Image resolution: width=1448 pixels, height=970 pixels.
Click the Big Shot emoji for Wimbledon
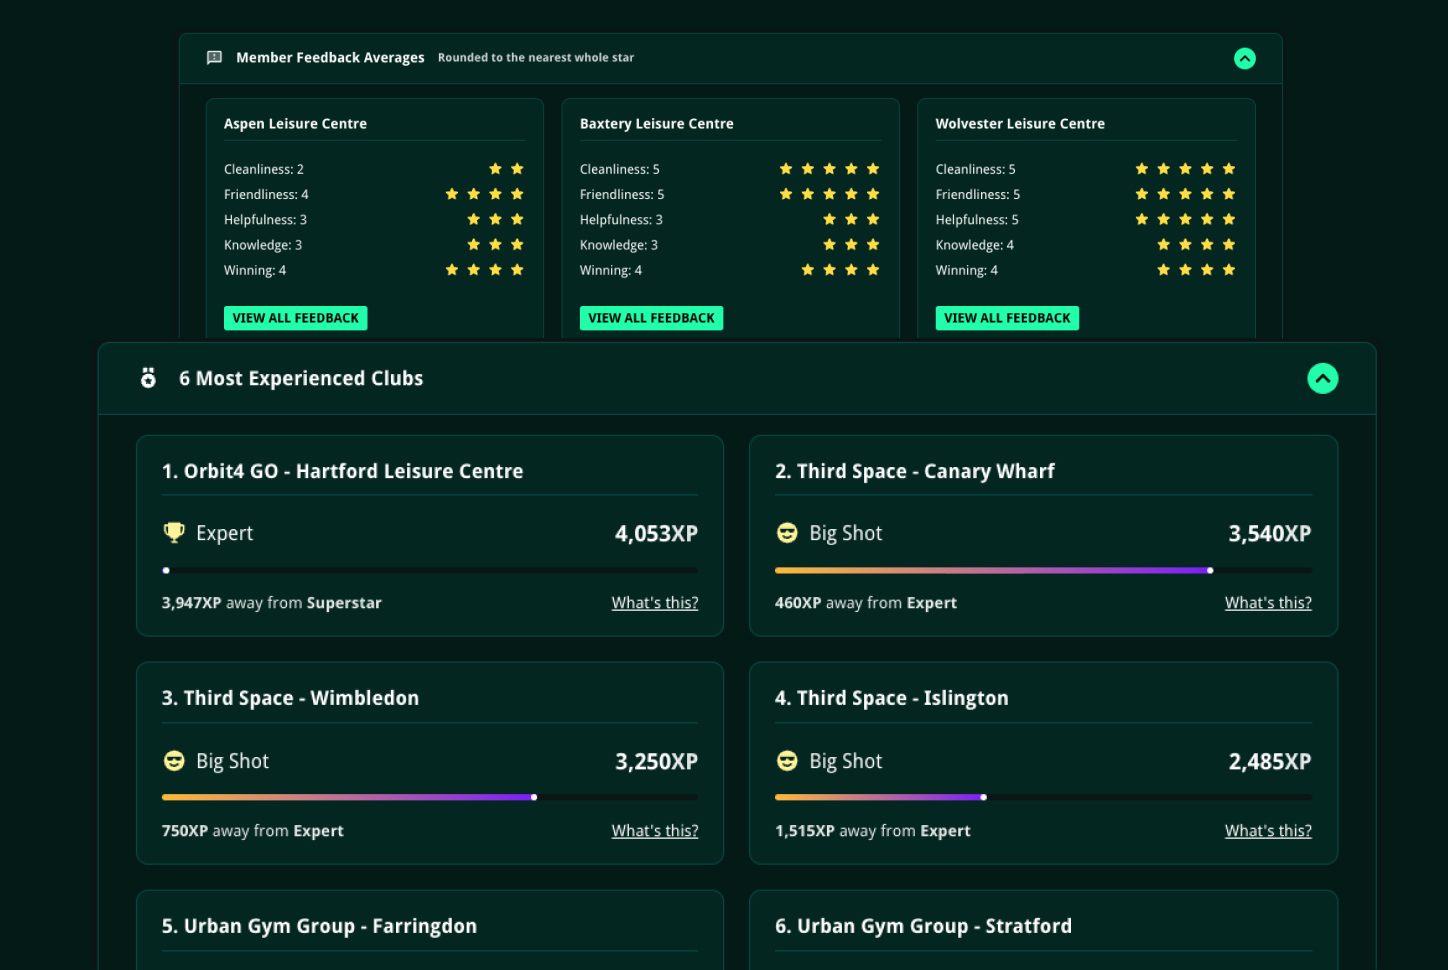coord(174,761)
